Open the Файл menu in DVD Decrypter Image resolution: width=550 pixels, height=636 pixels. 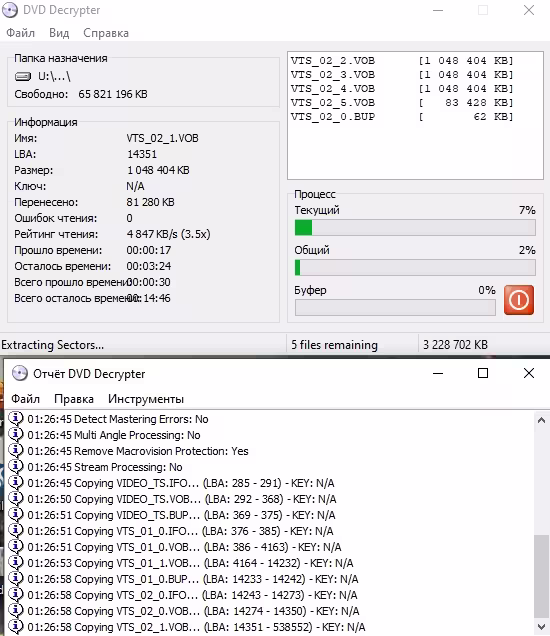click(20, 33)
